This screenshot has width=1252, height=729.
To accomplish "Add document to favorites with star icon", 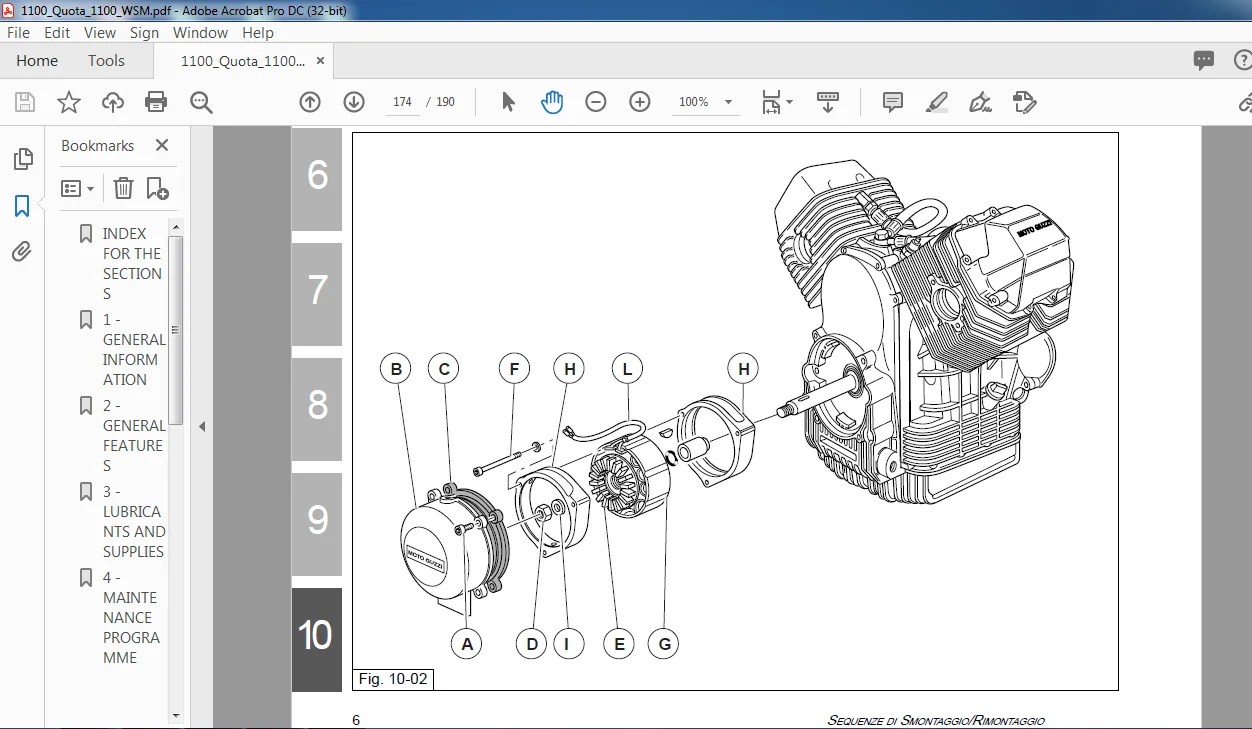I will coord(69,102).
